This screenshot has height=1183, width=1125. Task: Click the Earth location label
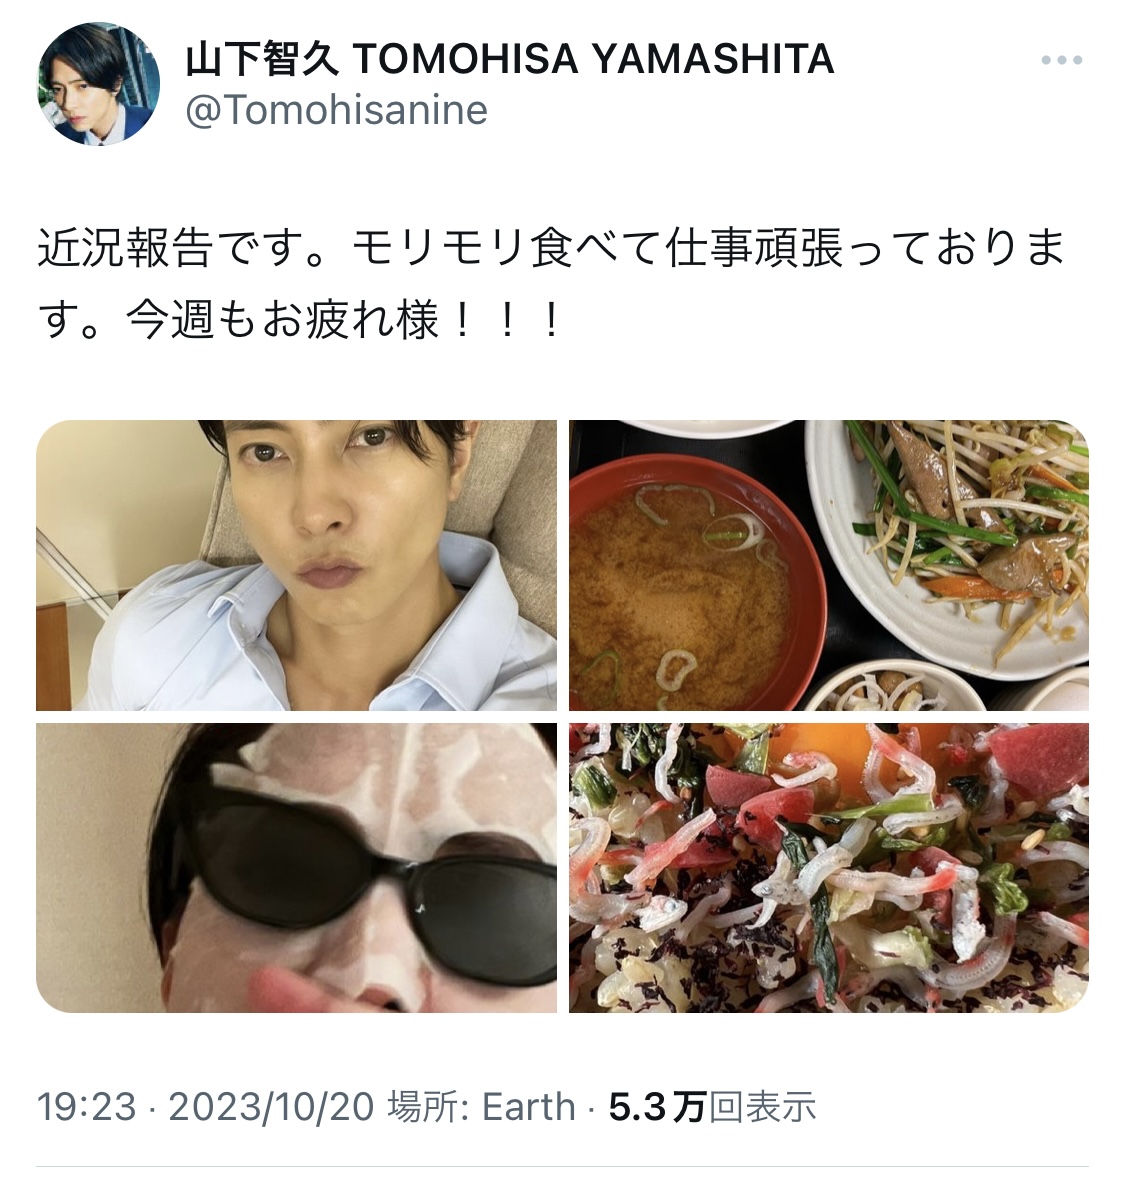528,1107
